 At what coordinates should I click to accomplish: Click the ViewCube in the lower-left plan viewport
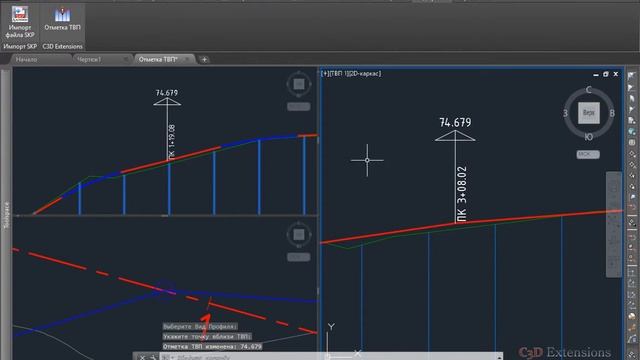[x=299, y=235]
